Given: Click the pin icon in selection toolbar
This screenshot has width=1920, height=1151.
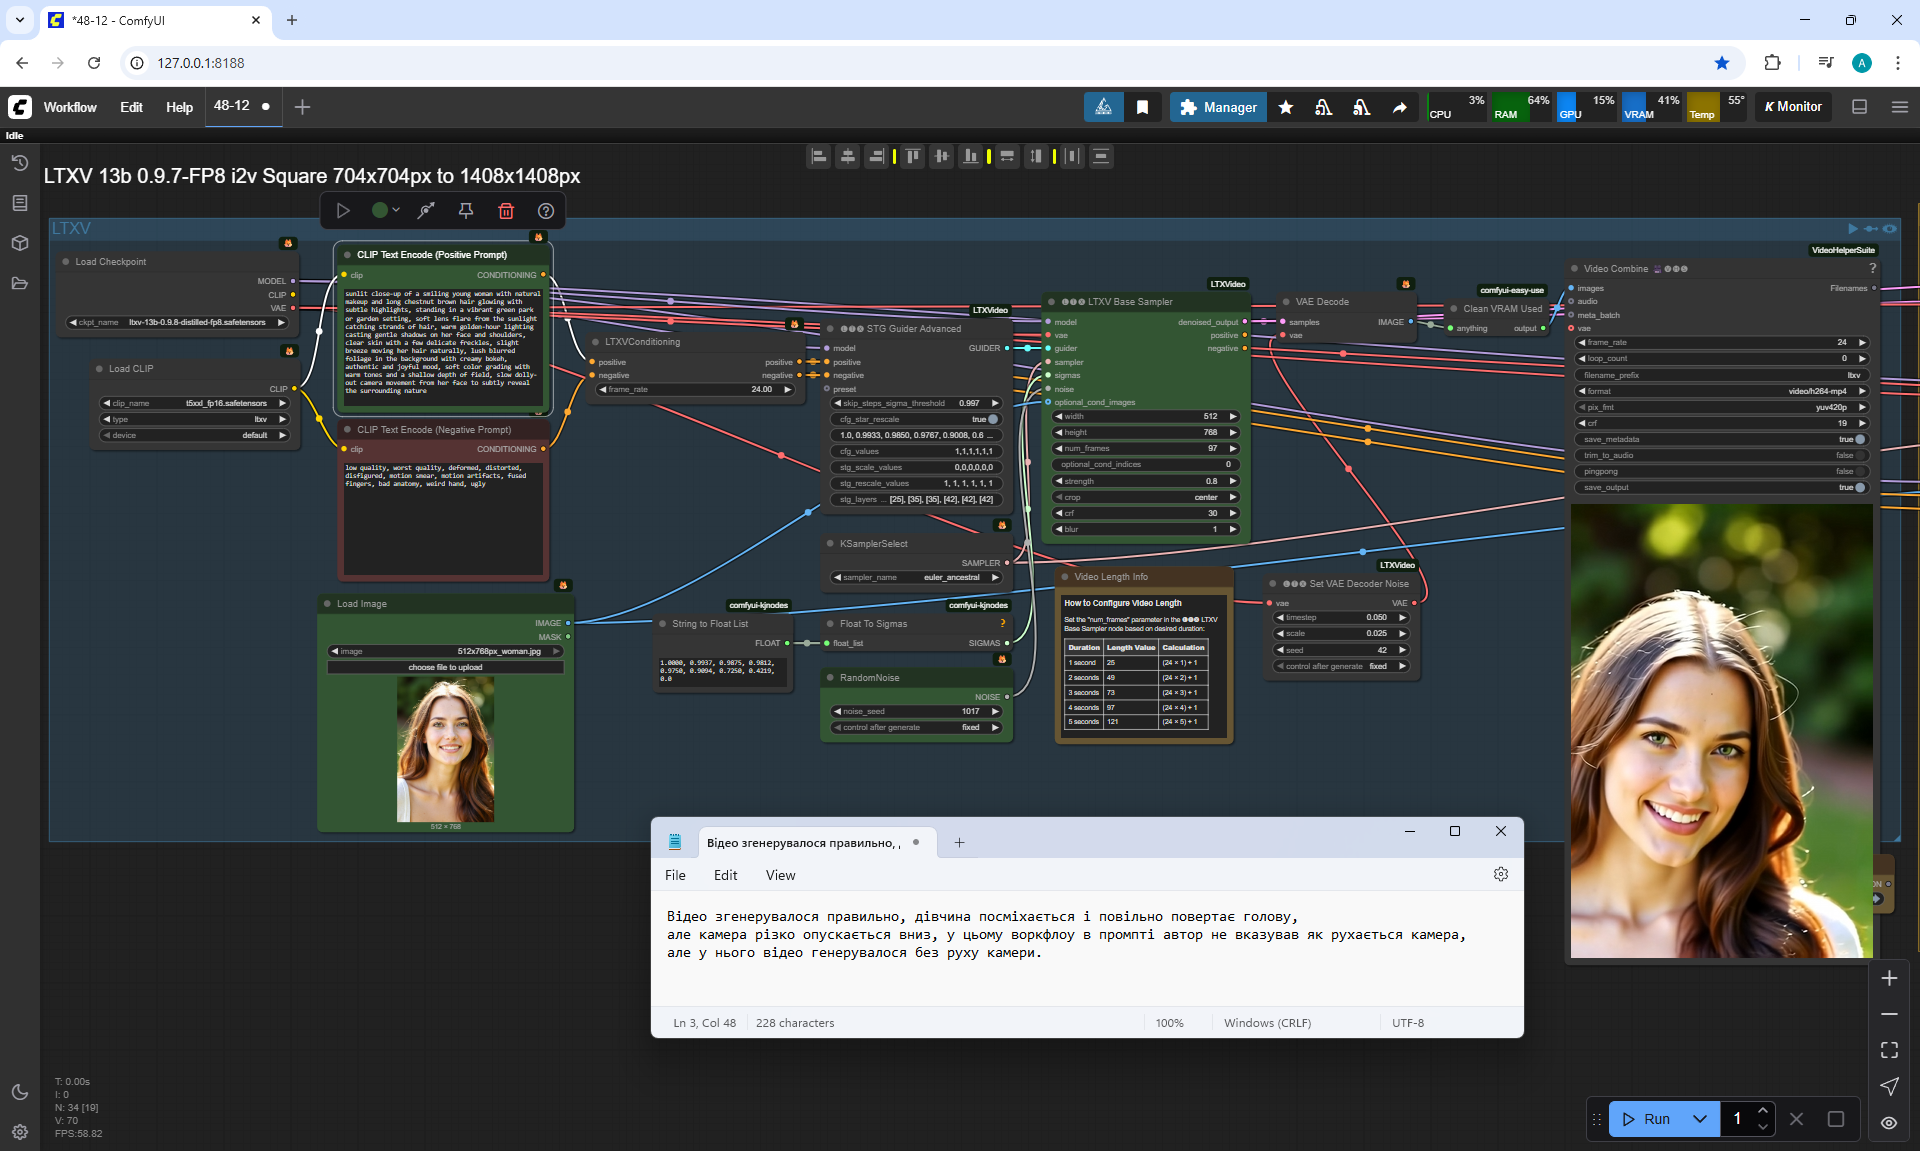Looking at the screenshot, I should 466,211.
